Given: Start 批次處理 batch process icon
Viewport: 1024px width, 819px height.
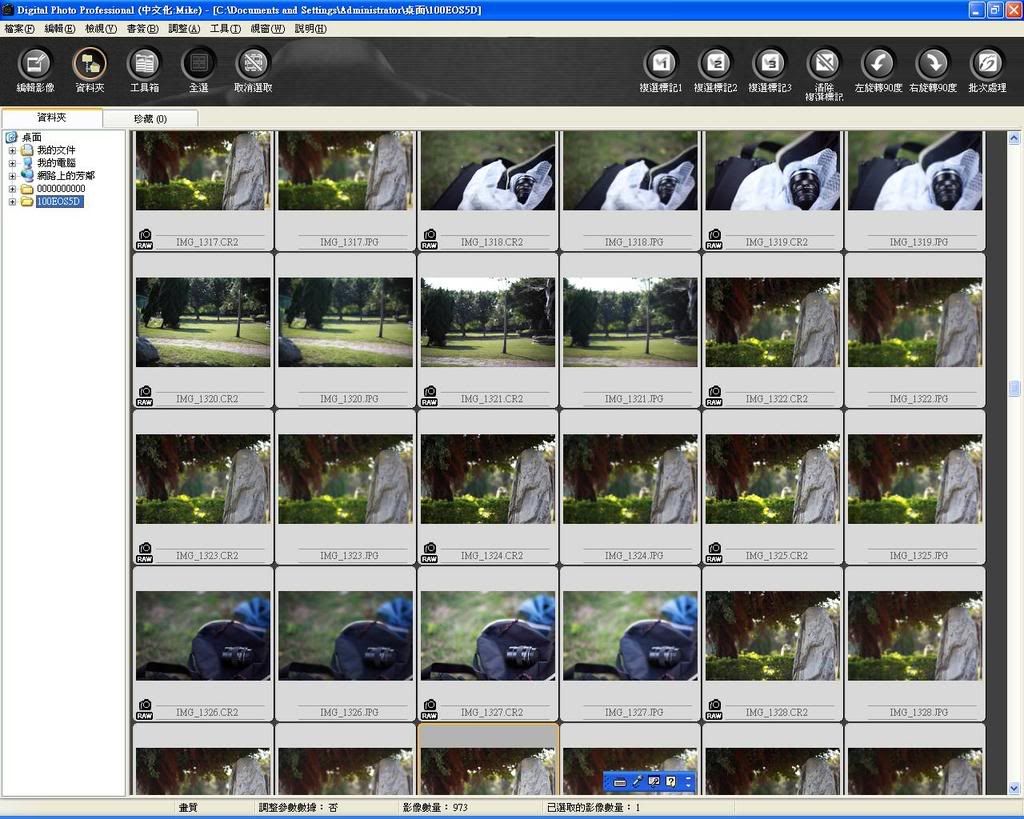Looking at the screenshot, I should tap(987, 64).
